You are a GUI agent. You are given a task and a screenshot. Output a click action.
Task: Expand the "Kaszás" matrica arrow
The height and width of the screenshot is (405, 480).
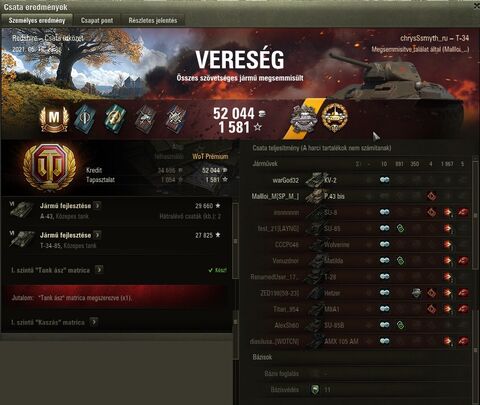click(94, 322)
